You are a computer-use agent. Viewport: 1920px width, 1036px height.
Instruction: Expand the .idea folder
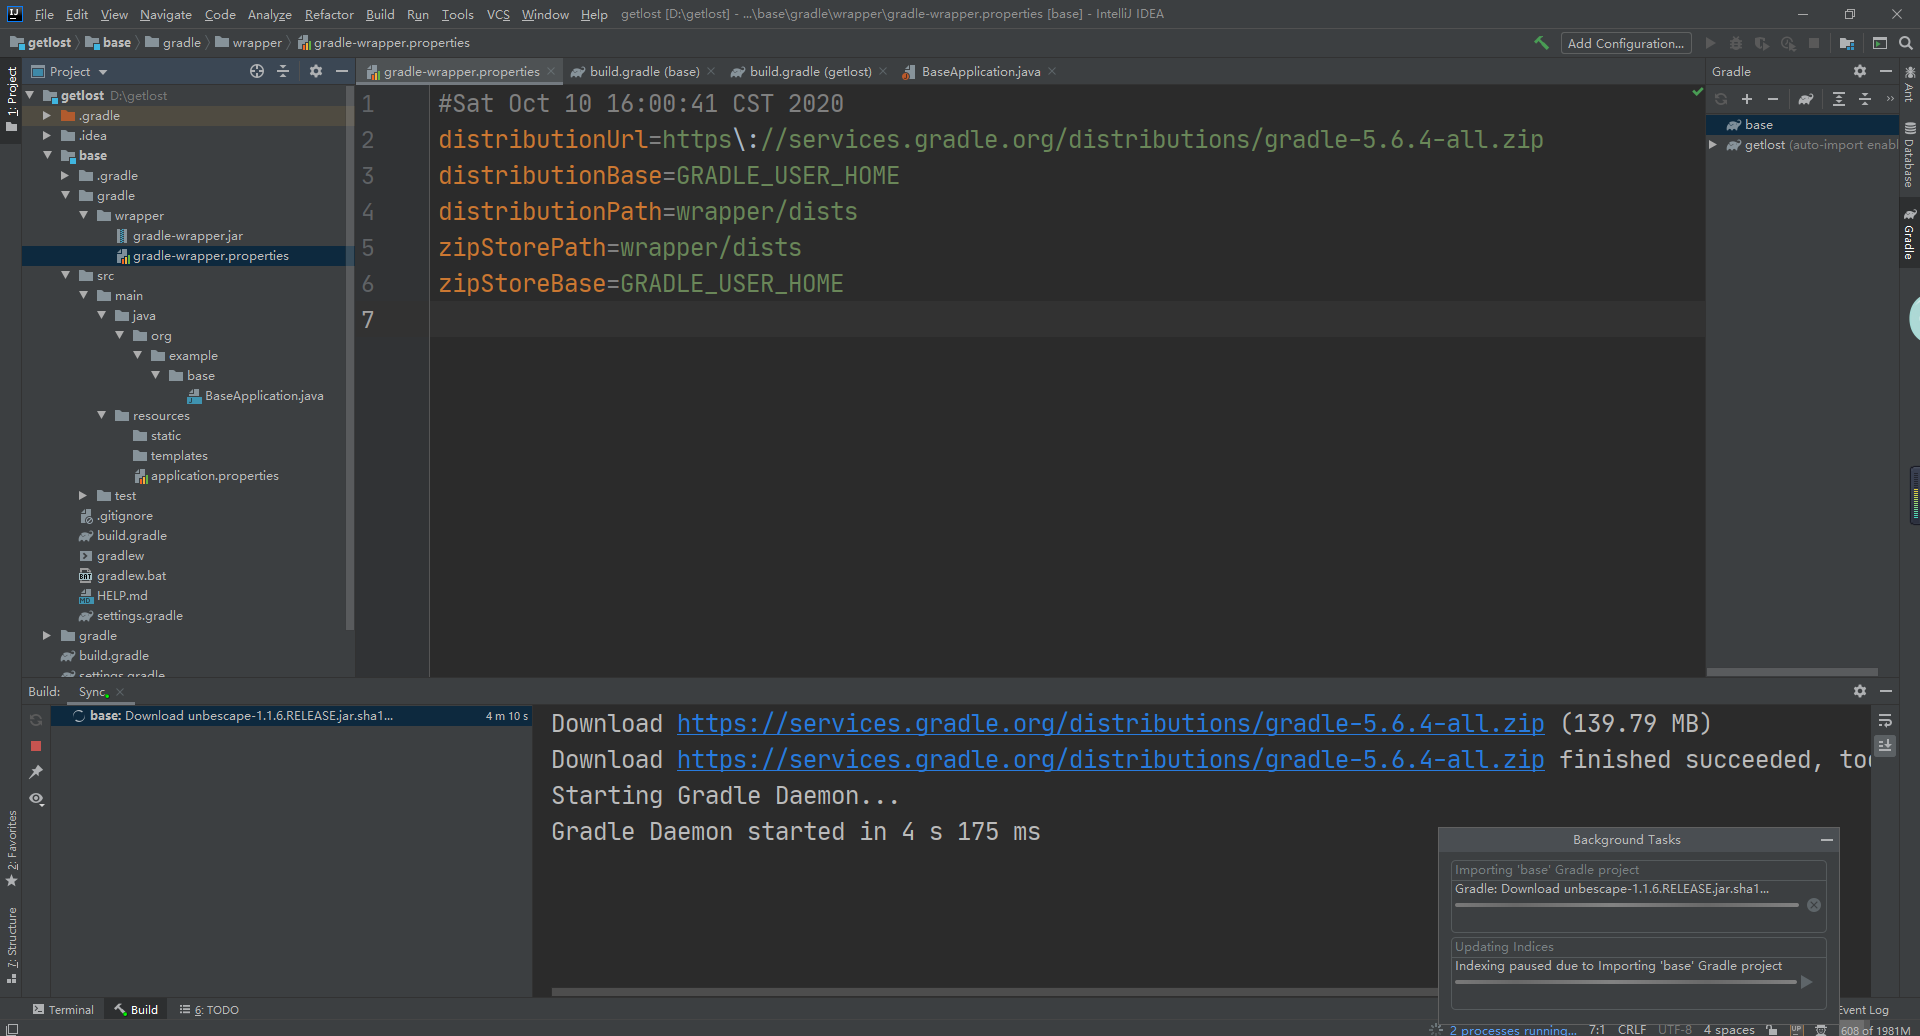pyautogui.click(x=47, y=135)
